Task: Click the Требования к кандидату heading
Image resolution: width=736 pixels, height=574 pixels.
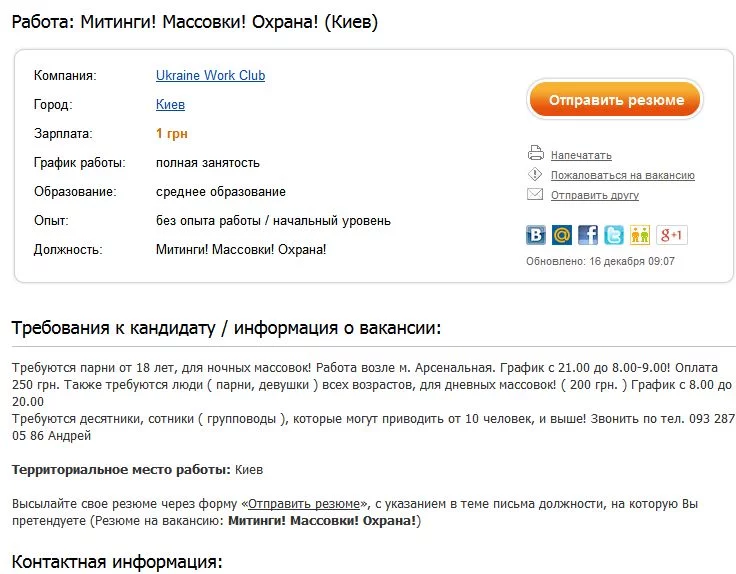Action: pyautogui.click(x=225, y=329)
